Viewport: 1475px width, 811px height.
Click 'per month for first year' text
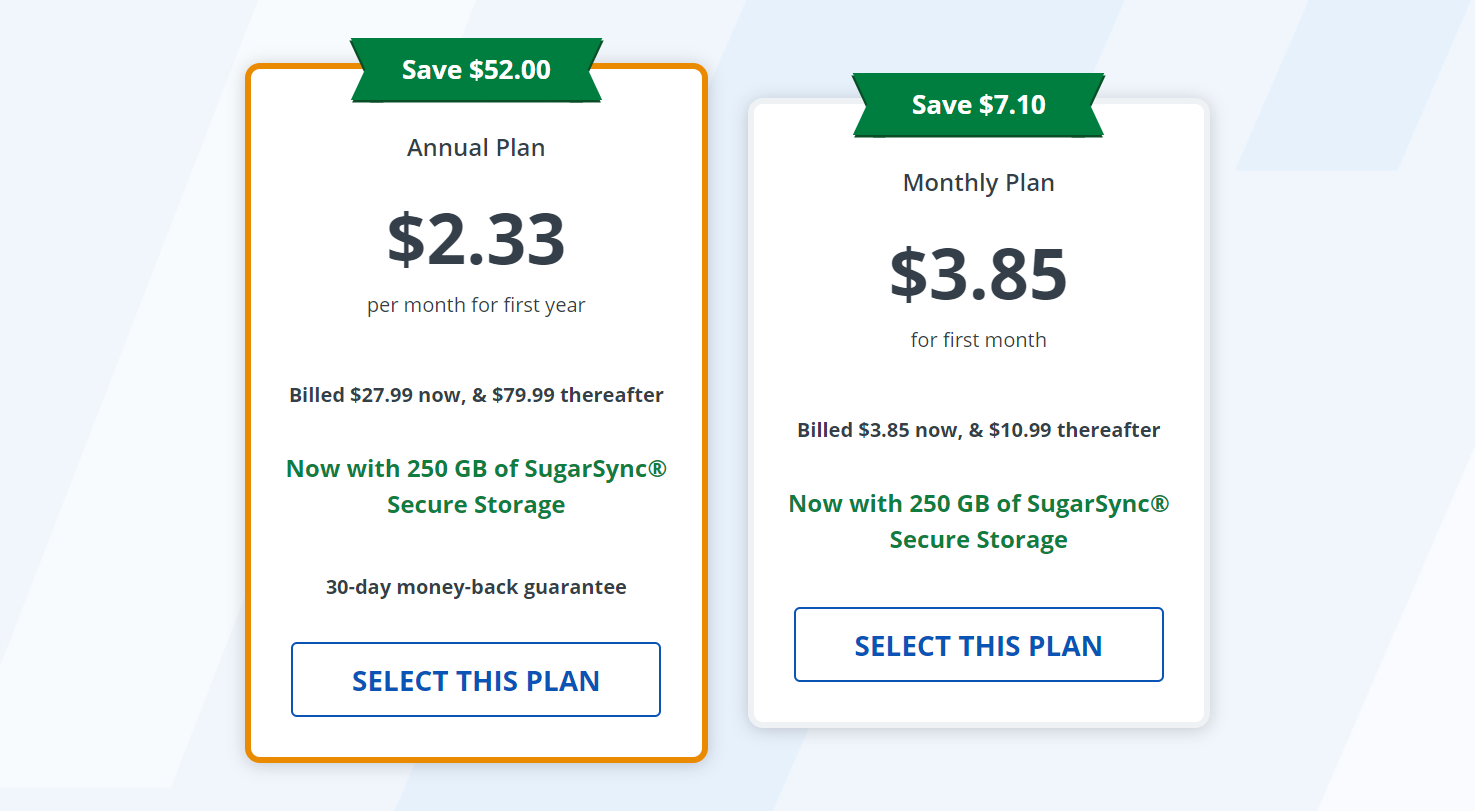(476, 305)
